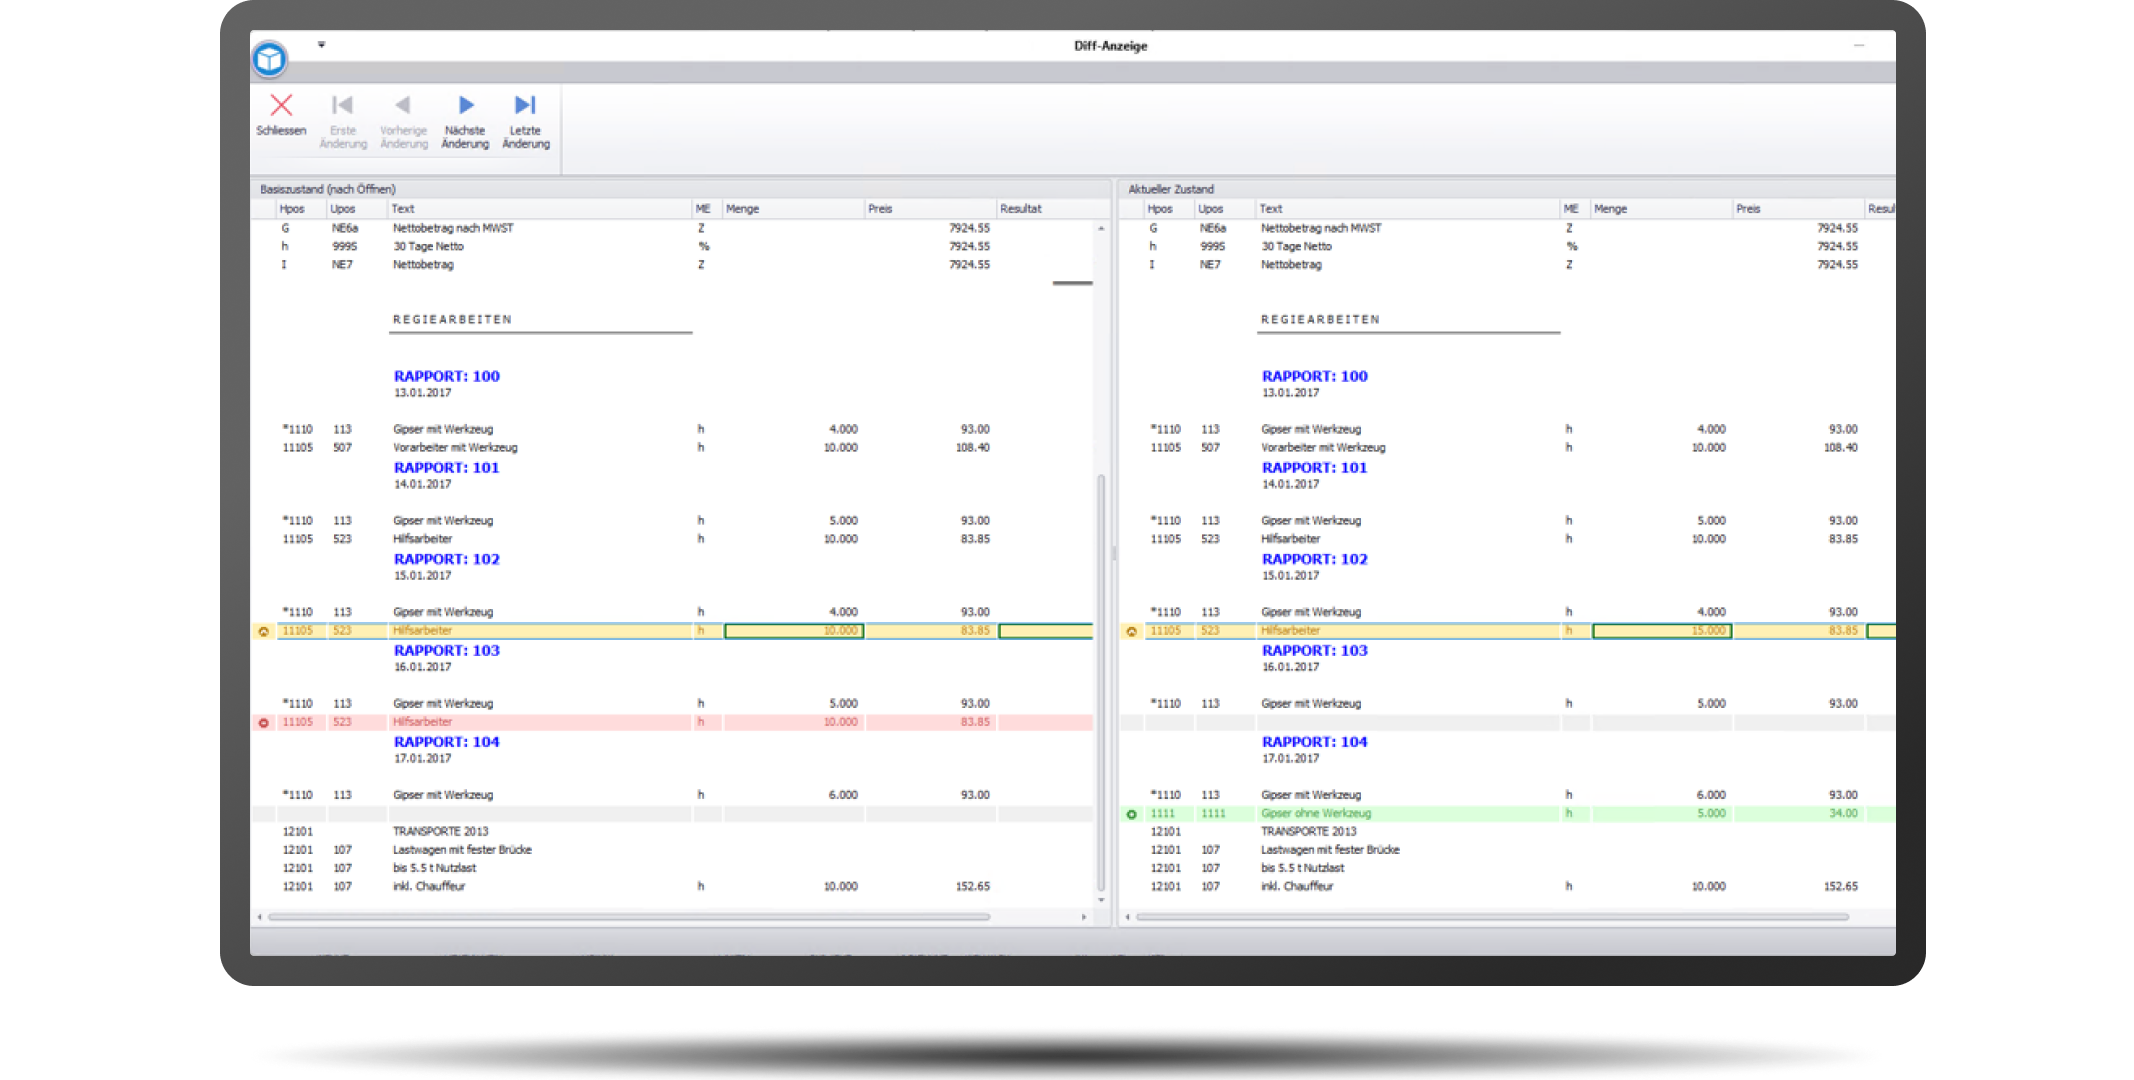The image size is (2134, 1080).
Task: Click RAPPORT: 100 heading in left panel
Action: [446, 376]
